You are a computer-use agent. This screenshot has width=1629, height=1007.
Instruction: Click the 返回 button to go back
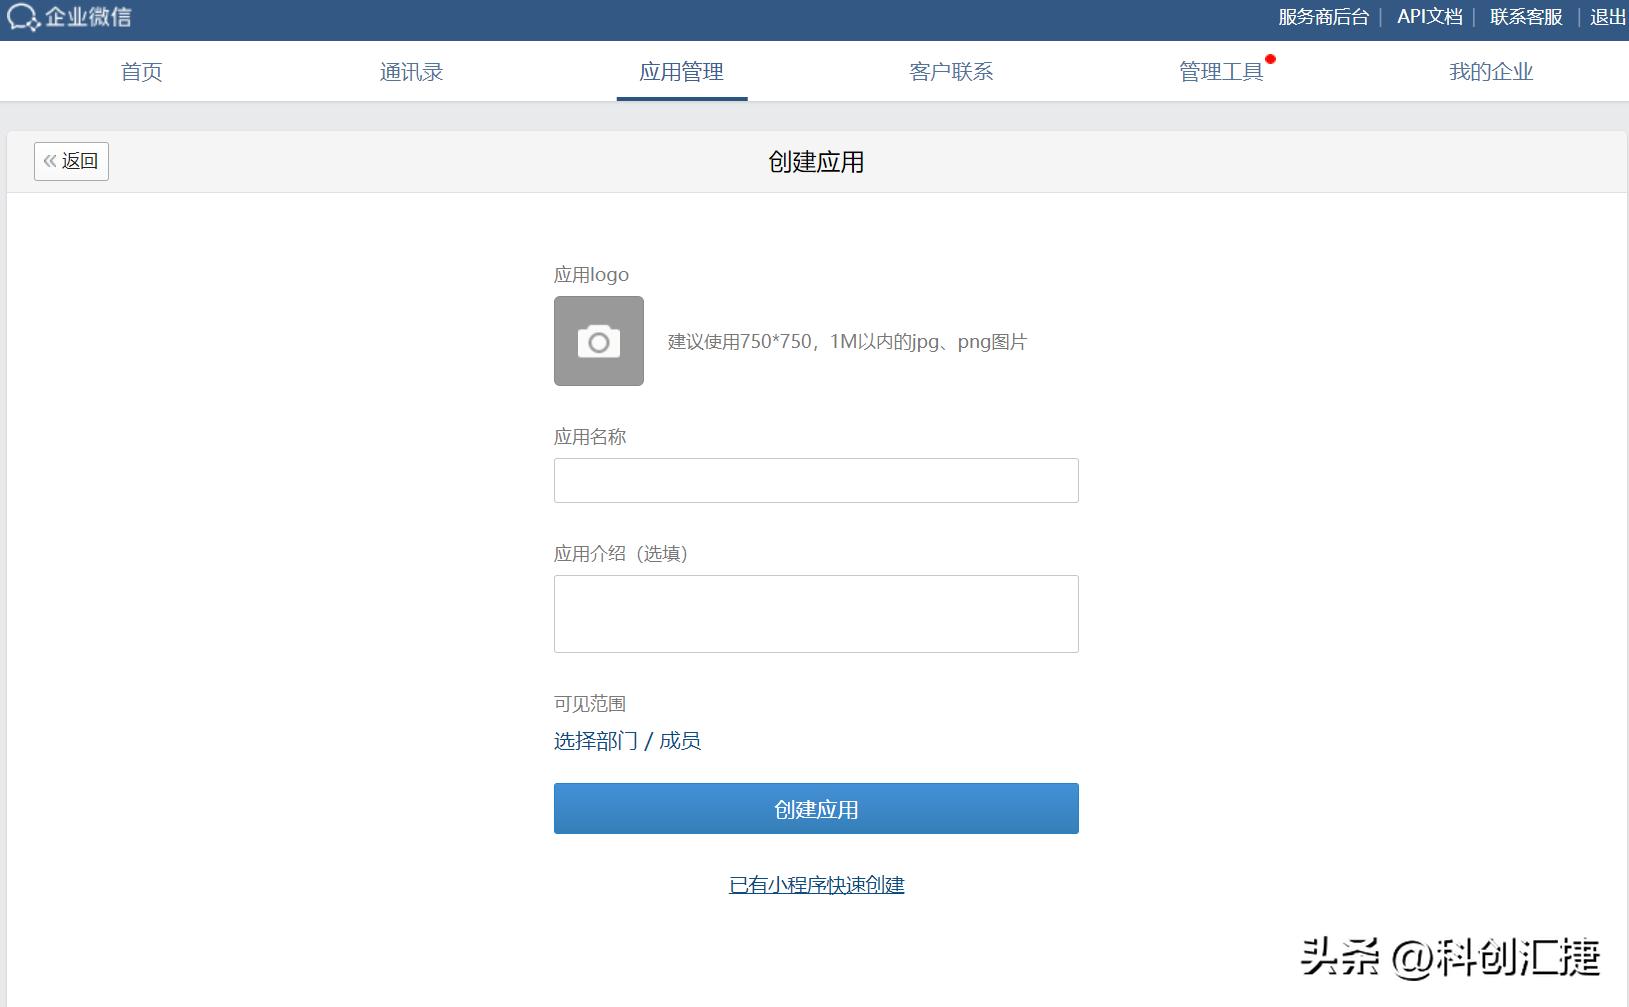point(71,160)
